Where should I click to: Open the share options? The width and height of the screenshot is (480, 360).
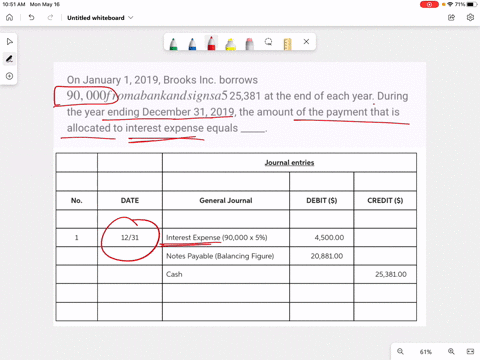[451, 18]
